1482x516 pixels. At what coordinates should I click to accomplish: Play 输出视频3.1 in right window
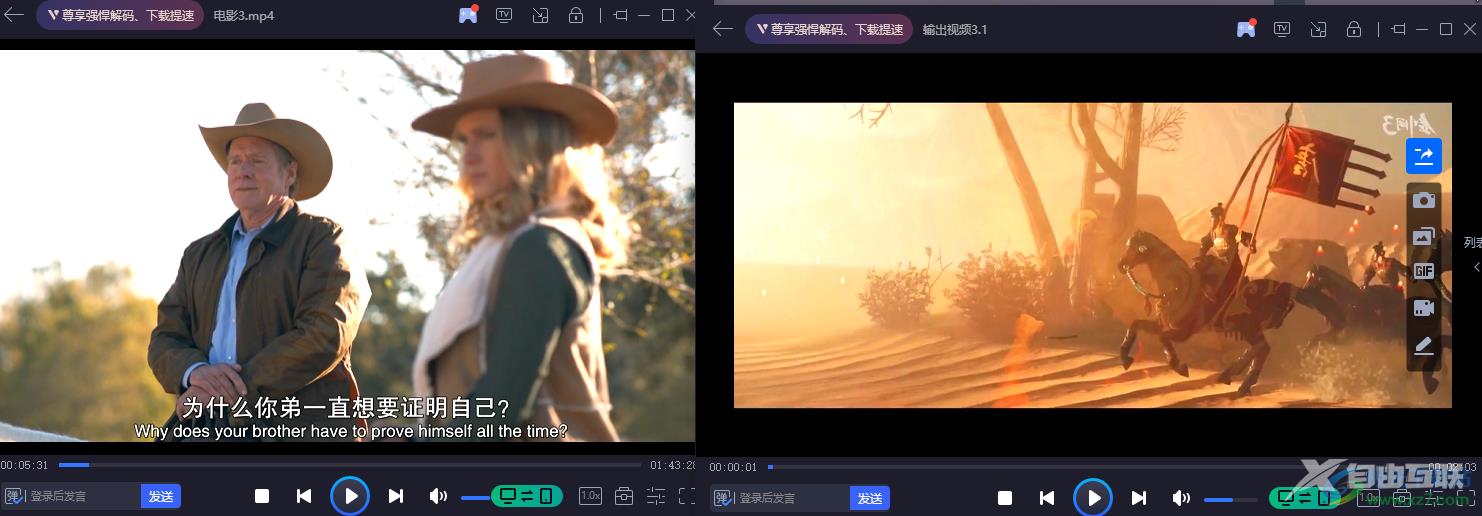tap(1093, 498)
